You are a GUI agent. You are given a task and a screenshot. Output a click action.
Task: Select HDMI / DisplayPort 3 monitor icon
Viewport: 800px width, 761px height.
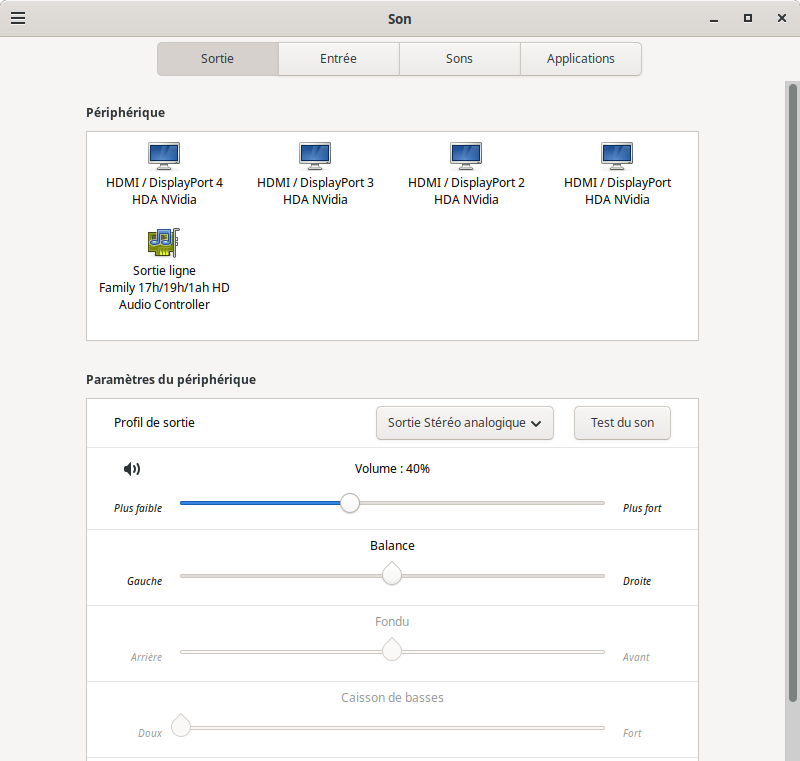(x=315, y=155)
